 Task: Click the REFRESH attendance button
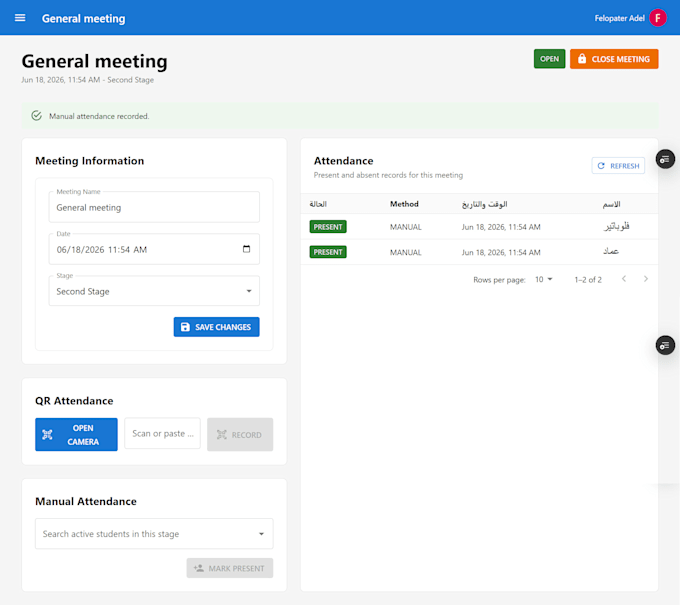(x=618, y=166)
